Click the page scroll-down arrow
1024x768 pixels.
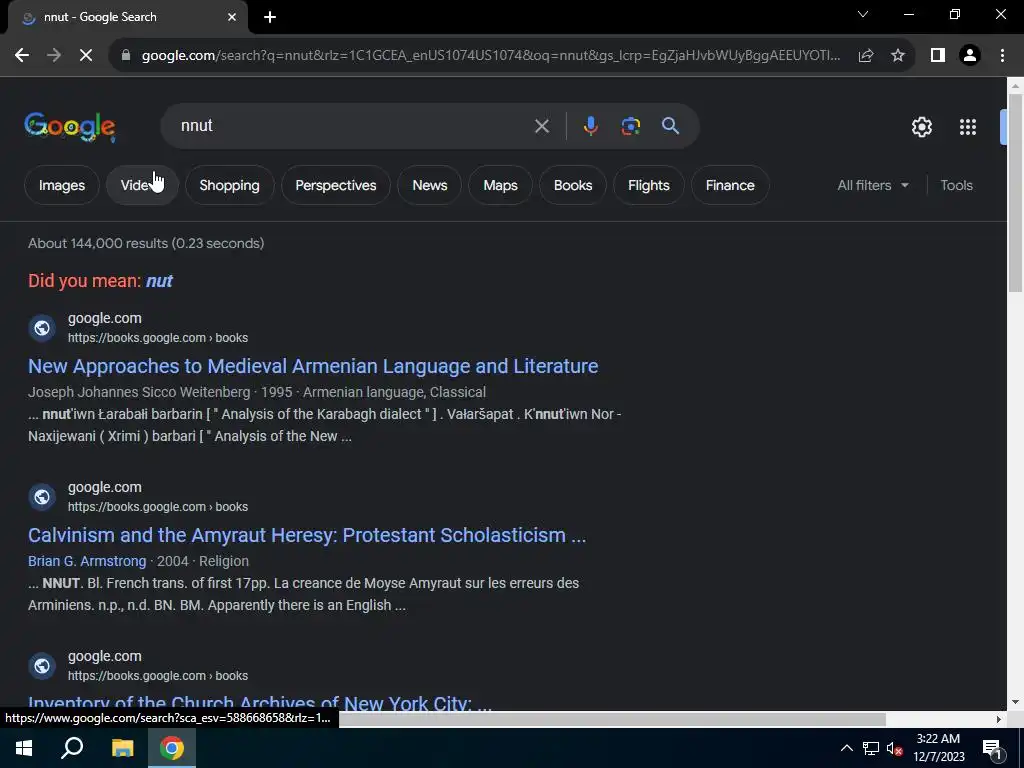[x=1015, y=702]
